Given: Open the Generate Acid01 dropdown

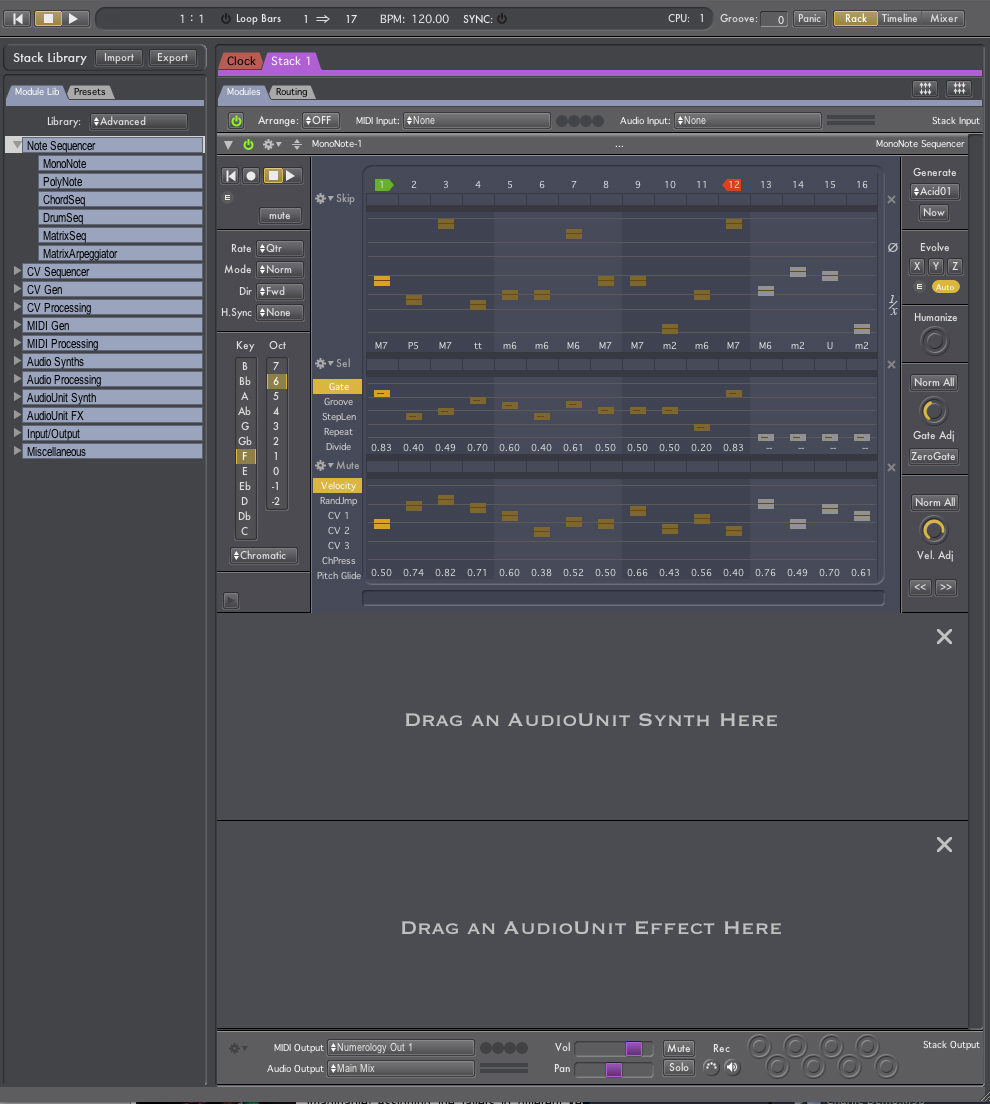Looking at the screenshot, I should (934, 192).
